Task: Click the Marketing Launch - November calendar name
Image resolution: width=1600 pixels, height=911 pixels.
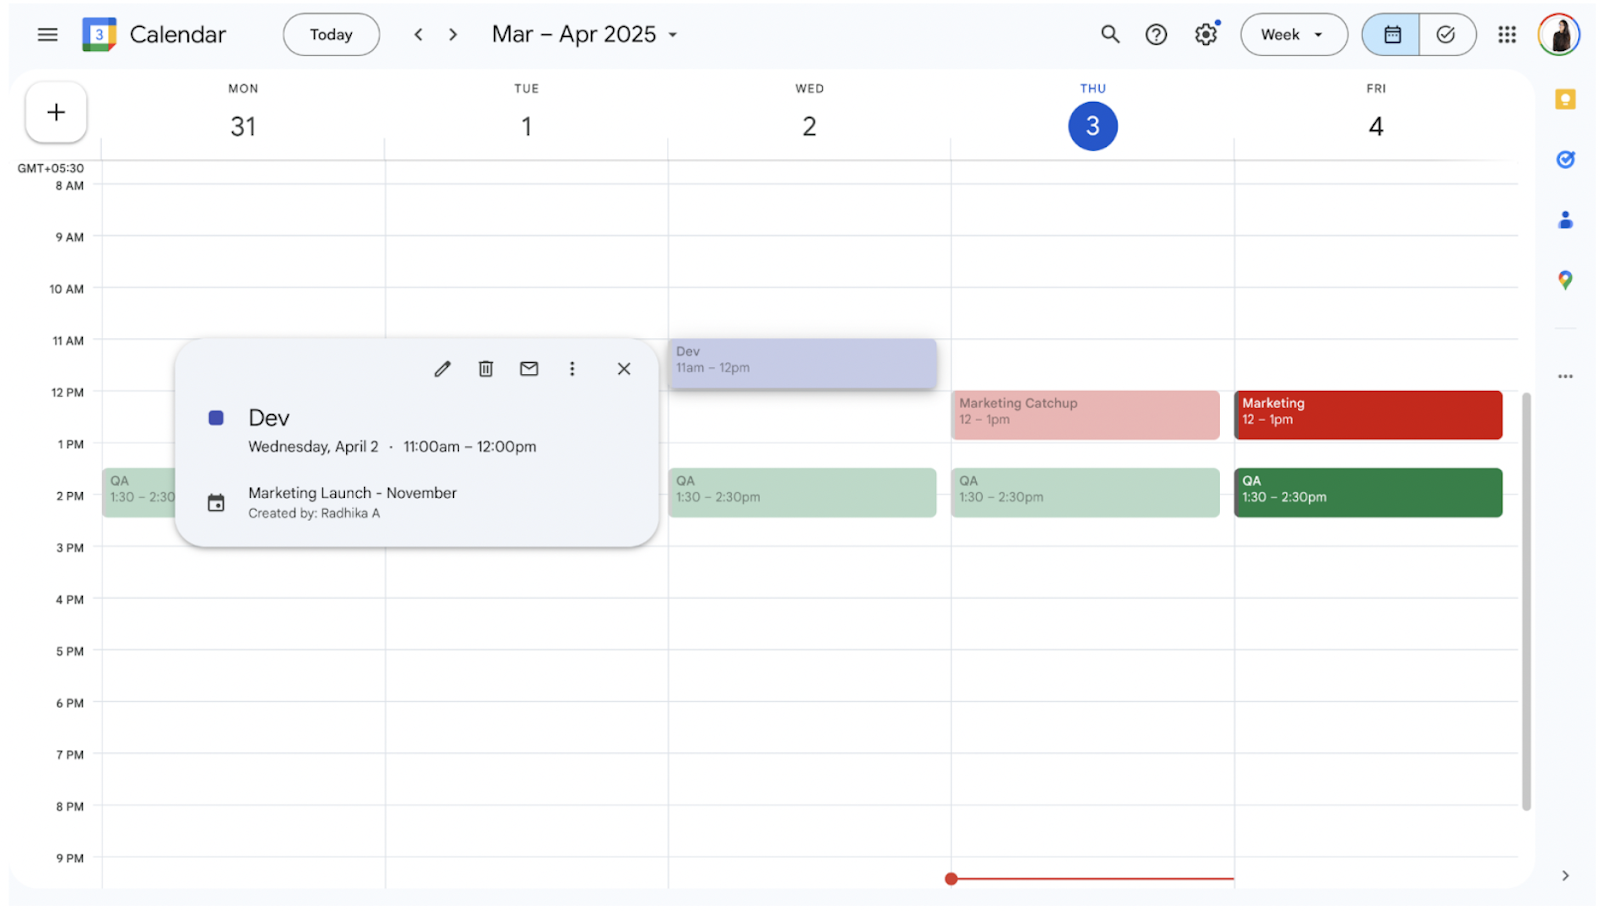Action: pyautogui.click(x=352, y=493)
